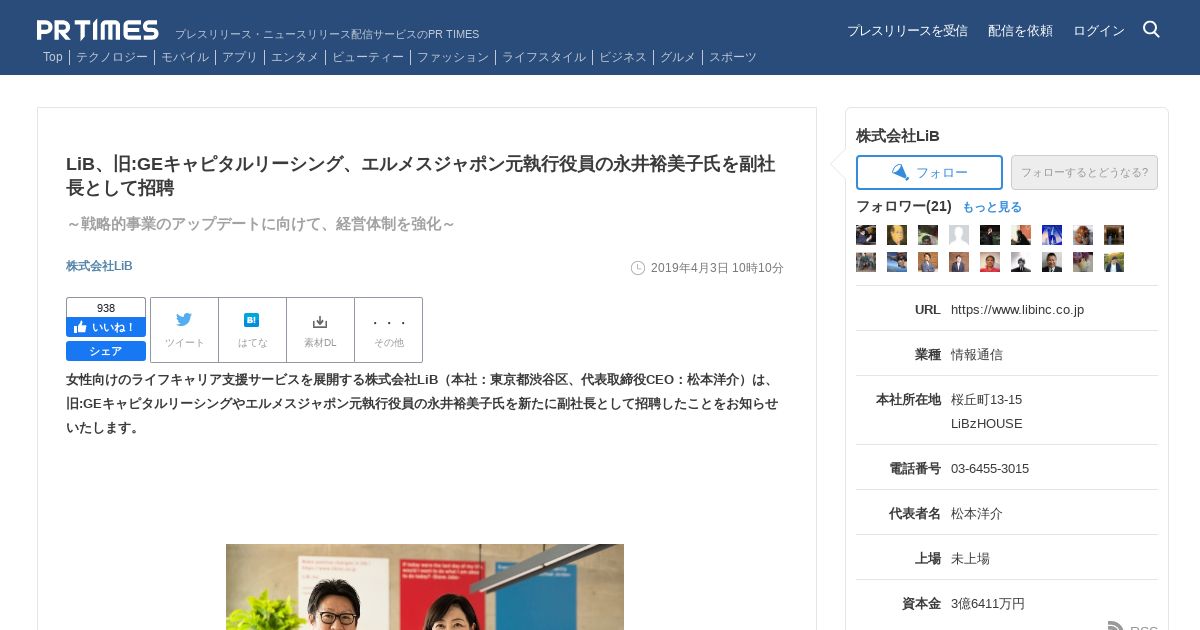
Task: Select the グルメ category
Action: pyautogui.click(x=678, y=57)
